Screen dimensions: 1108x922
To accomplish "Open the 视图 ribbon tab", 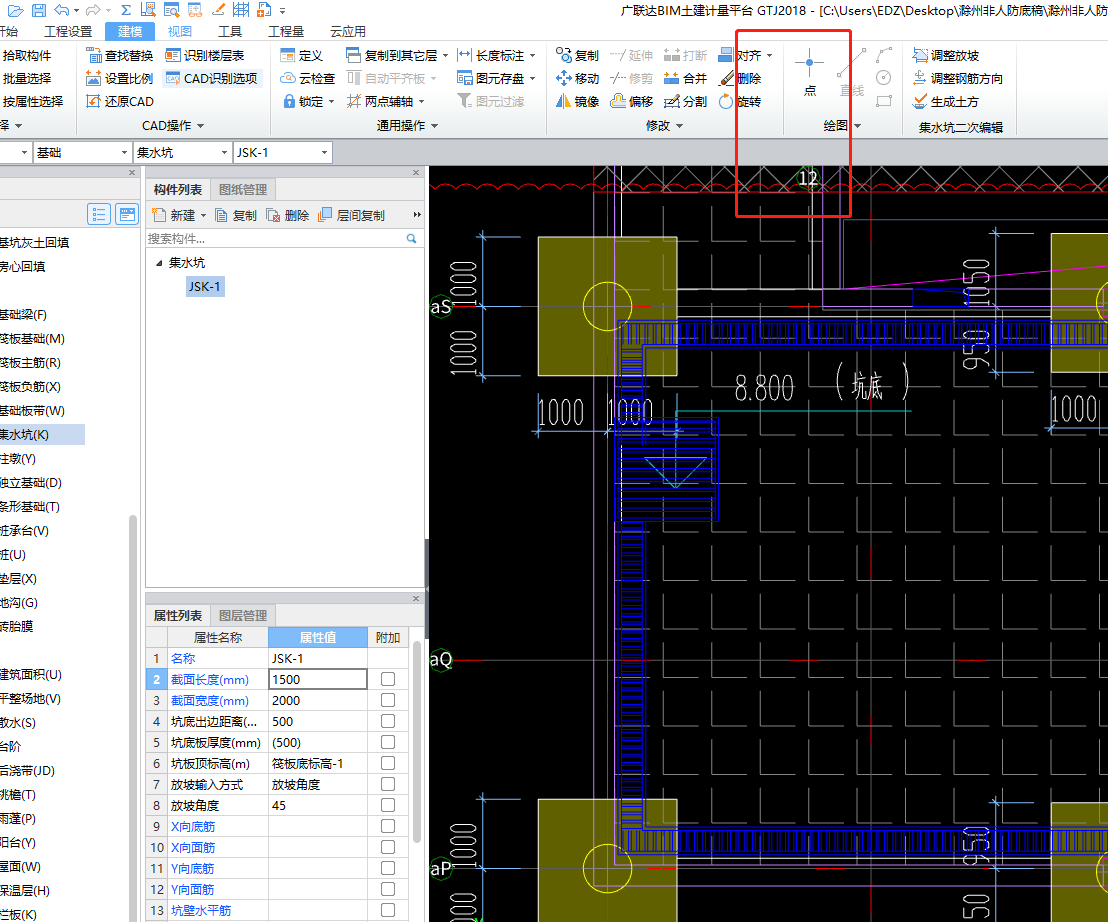I will (x=179, y=31).
